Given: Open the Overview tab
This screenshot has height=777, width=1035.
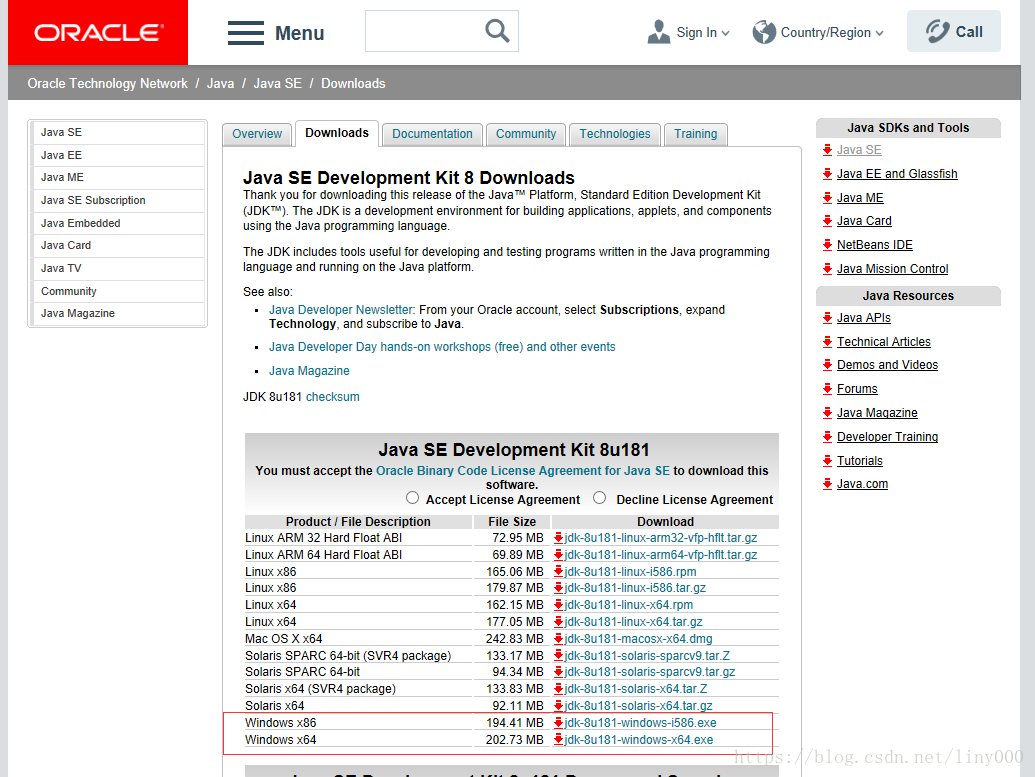Looking at the screenshot, I should pyautogui.click(x=257, y=134).
